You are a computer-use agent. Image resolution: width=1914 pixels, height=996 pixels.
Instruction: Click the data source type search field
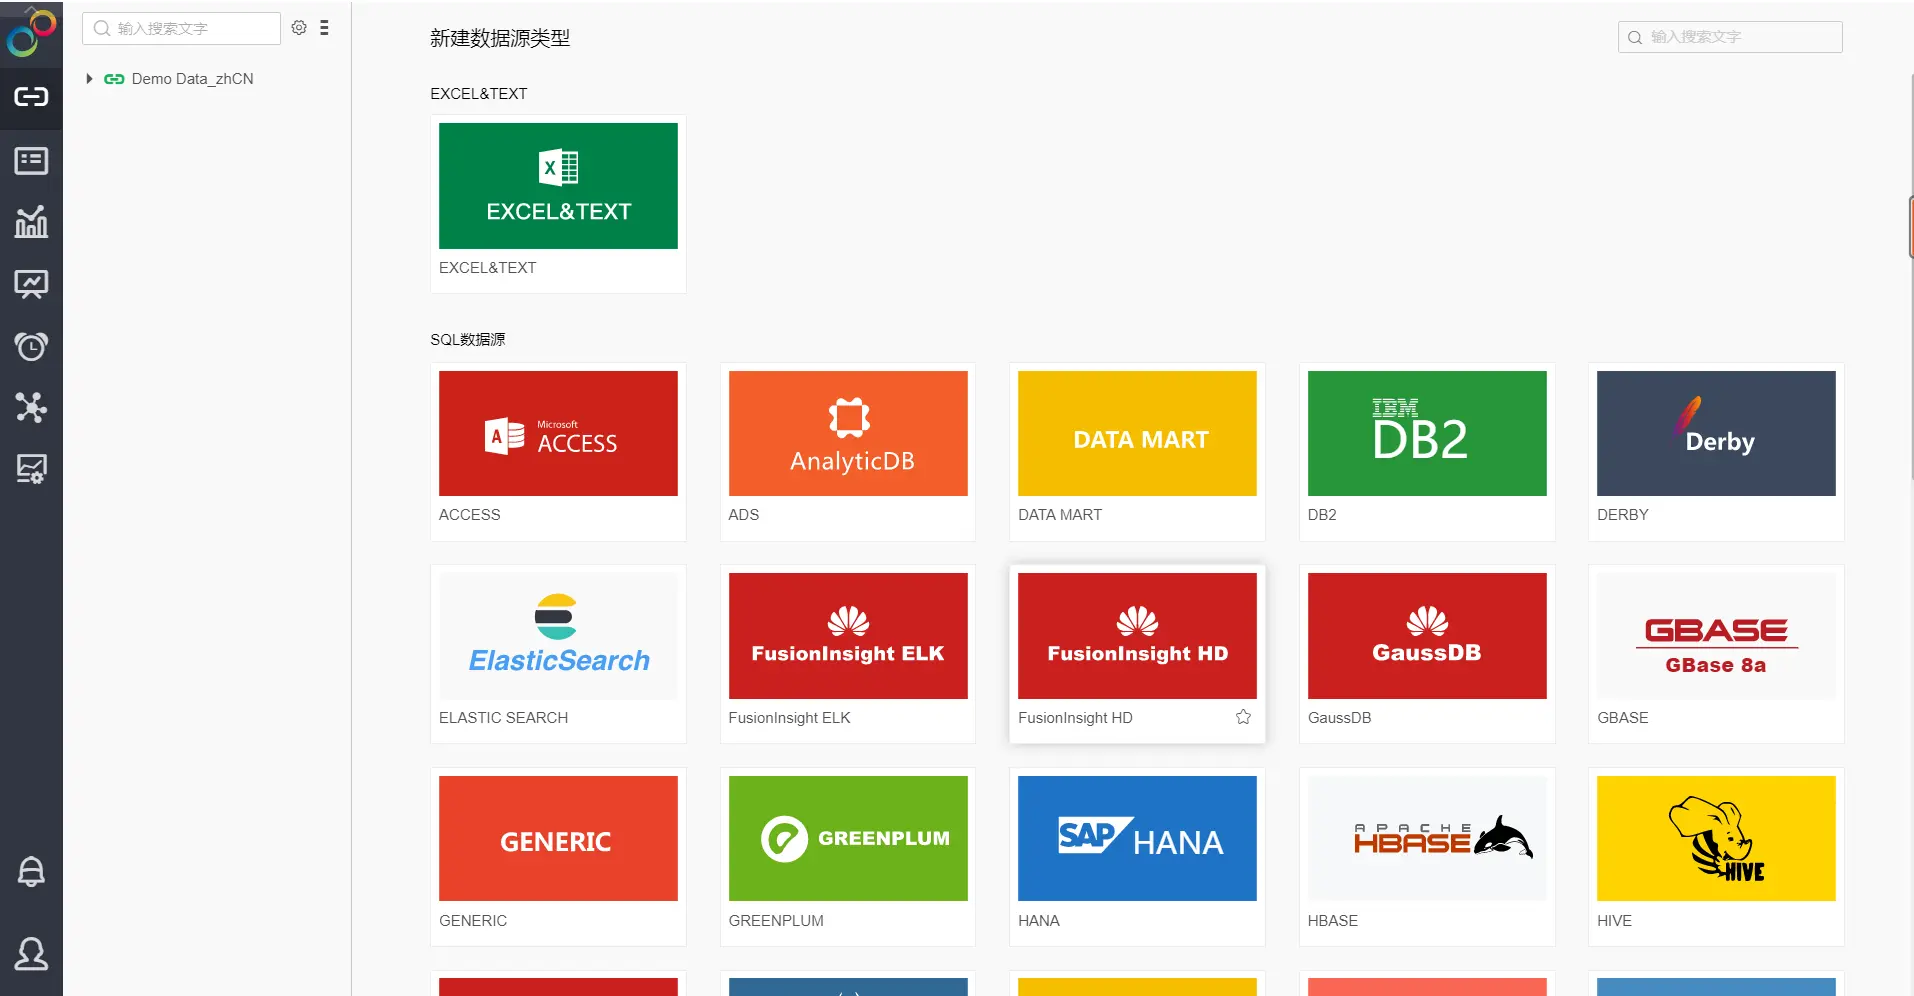click(x=1730, y=37)
